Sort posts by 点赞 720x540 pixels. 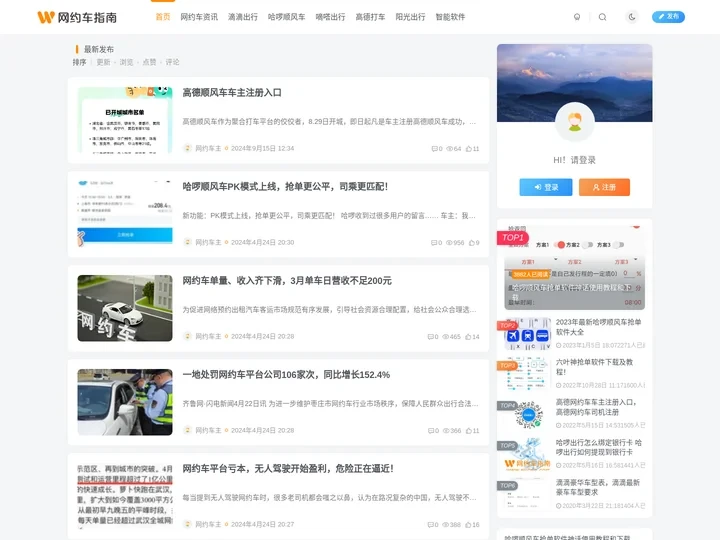tap(149, 62)
